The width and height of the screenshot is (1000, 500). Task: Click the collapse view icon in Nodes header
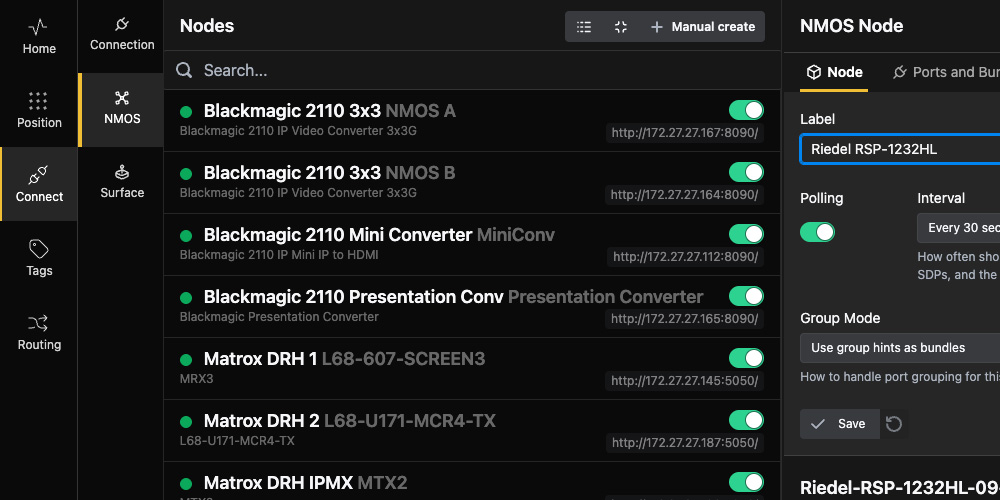pyautogui.click(x=621, y=27)
